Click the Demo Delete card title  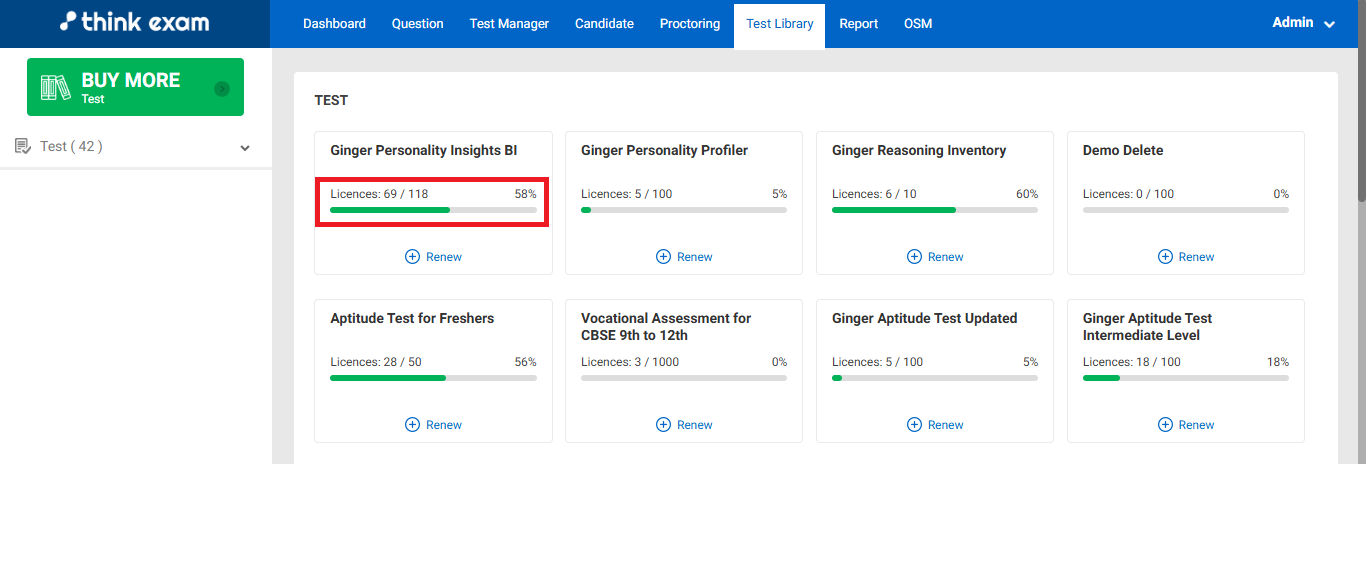pyautogui.click(x=1123, y=150)
